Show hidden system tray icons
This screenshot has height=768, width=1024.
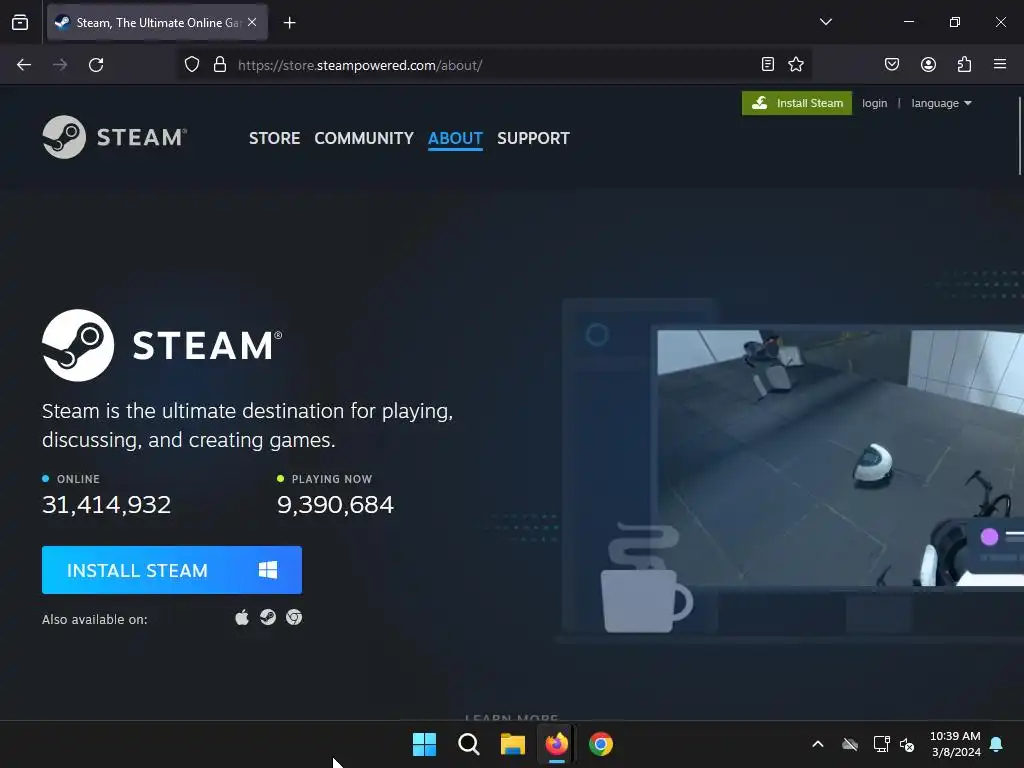(818, 744)
